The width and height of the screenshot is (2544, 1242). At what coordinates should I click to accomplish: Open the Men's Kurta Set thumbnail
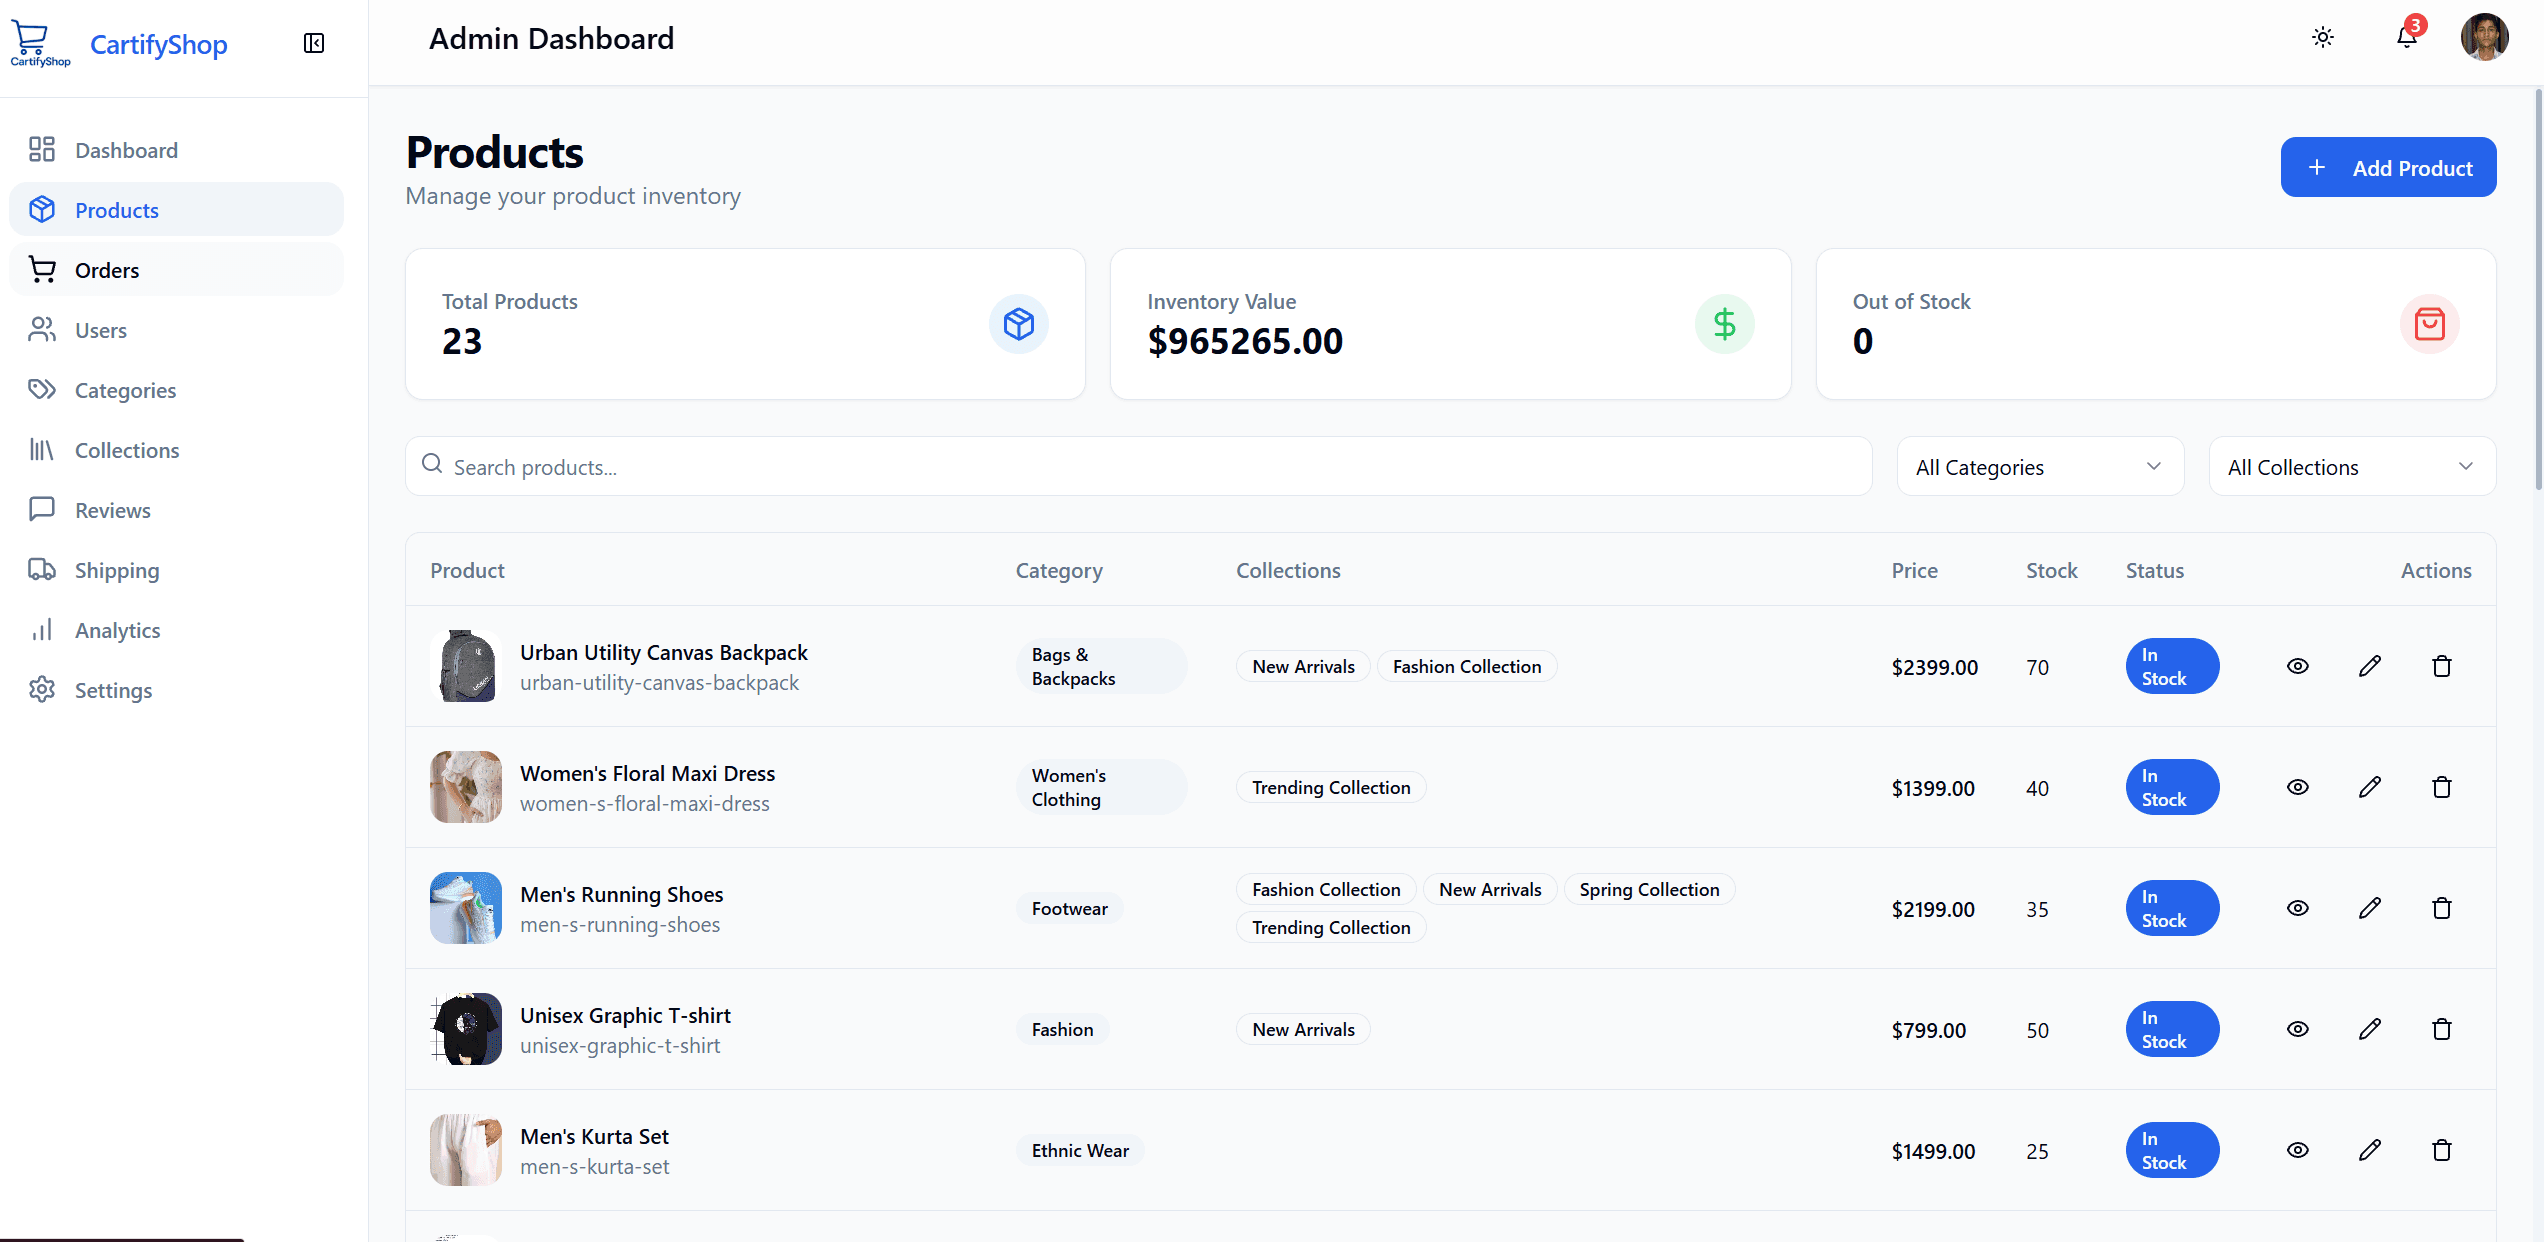click(466, 1150)
